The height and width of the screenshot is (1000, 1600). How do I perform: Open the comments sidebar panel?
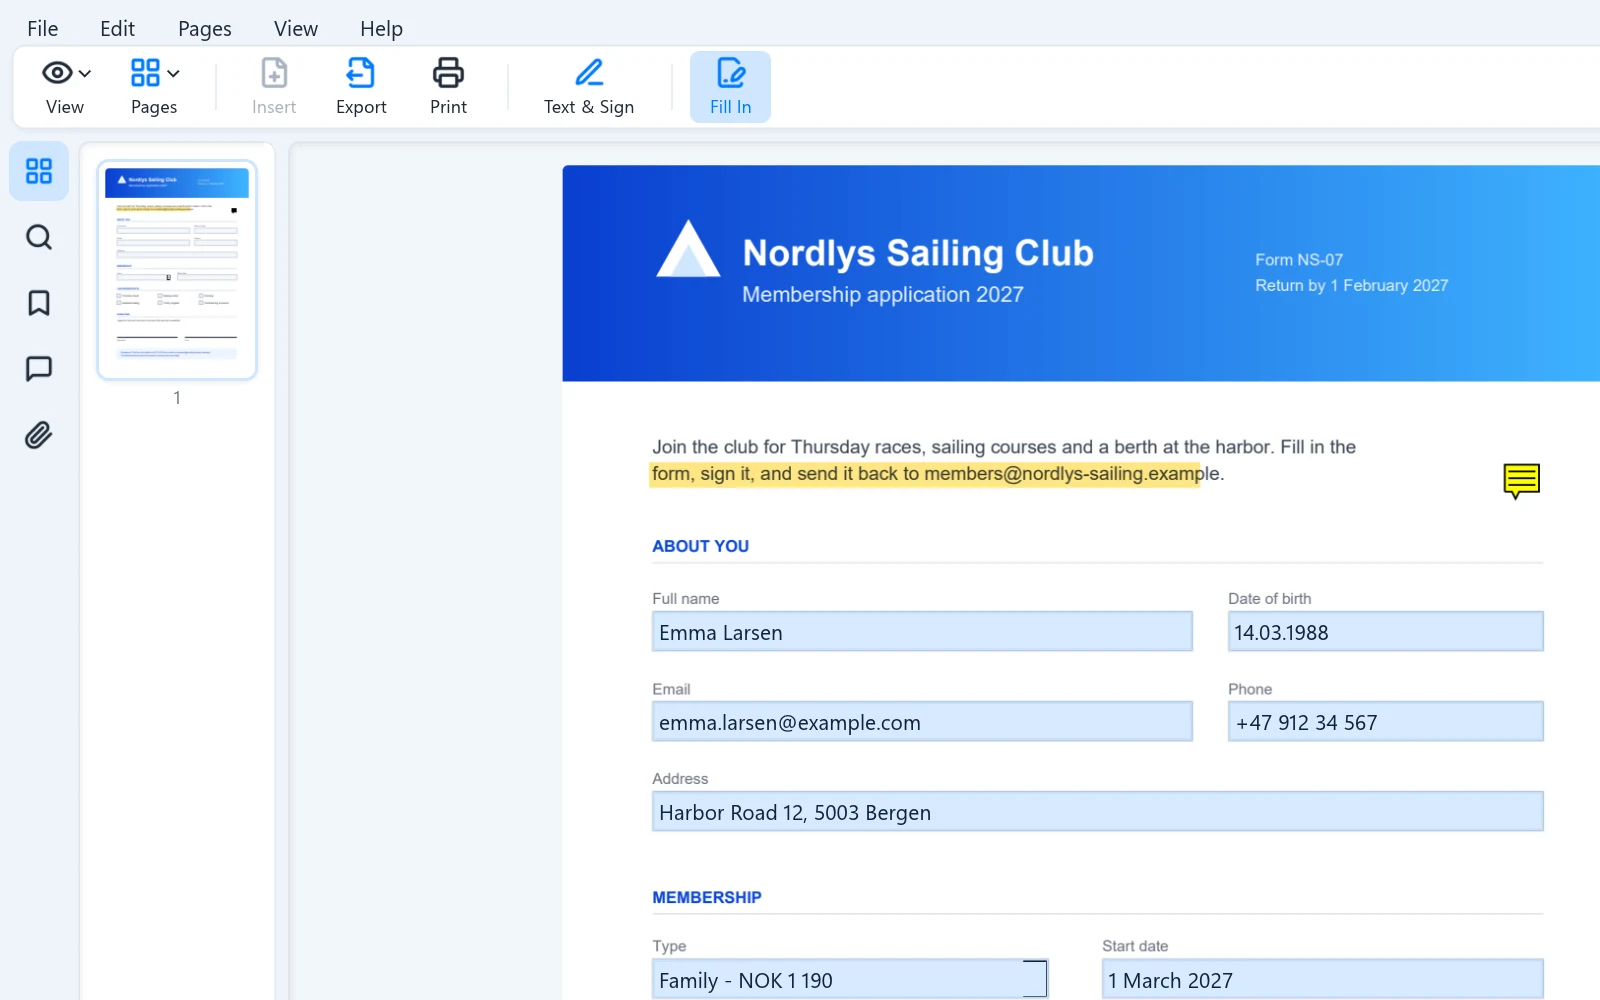[39, 369]
